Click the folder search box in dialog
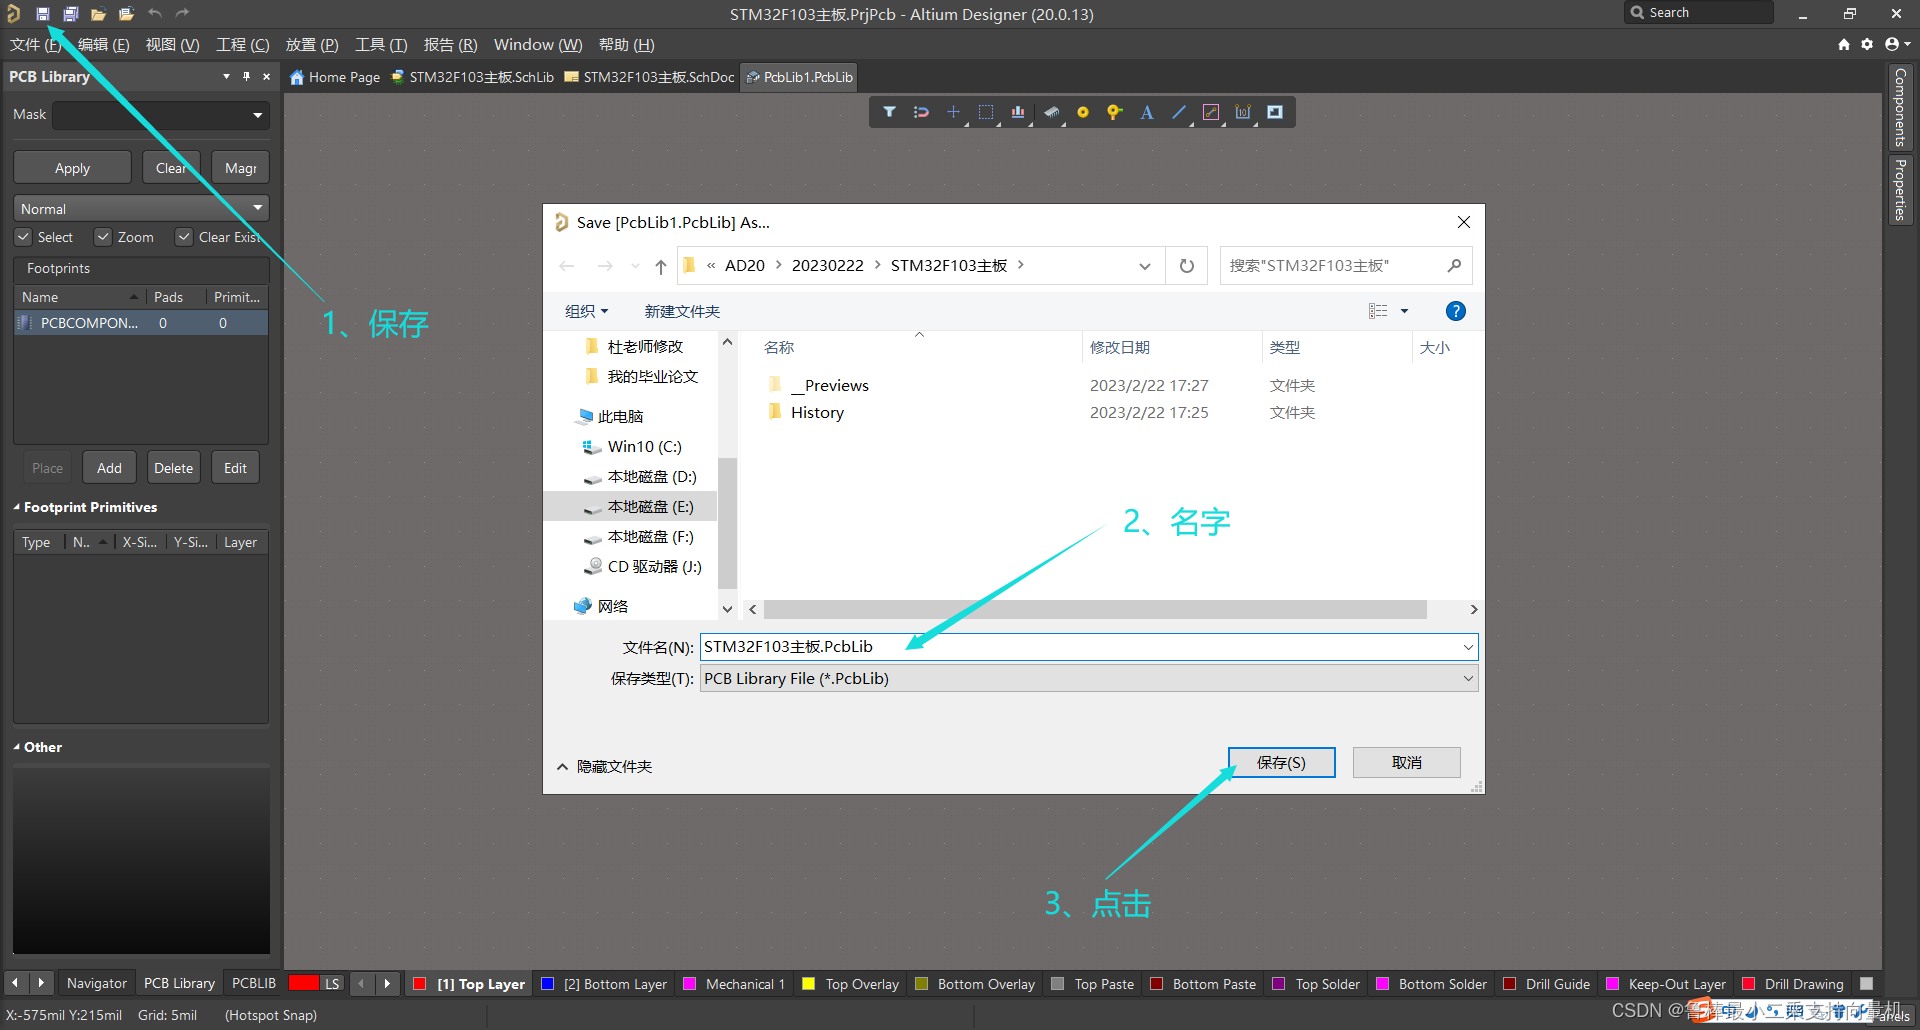 coord(1345,266)
